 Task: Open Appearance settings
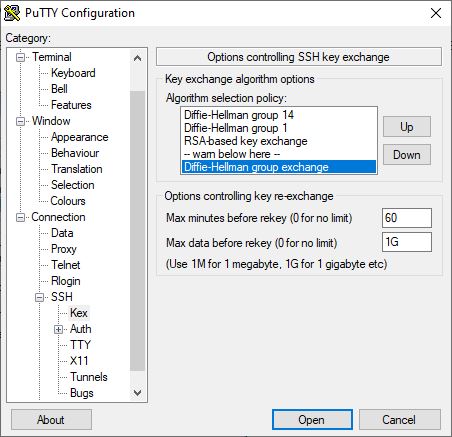pyautogui.click(x=80, y=137)
